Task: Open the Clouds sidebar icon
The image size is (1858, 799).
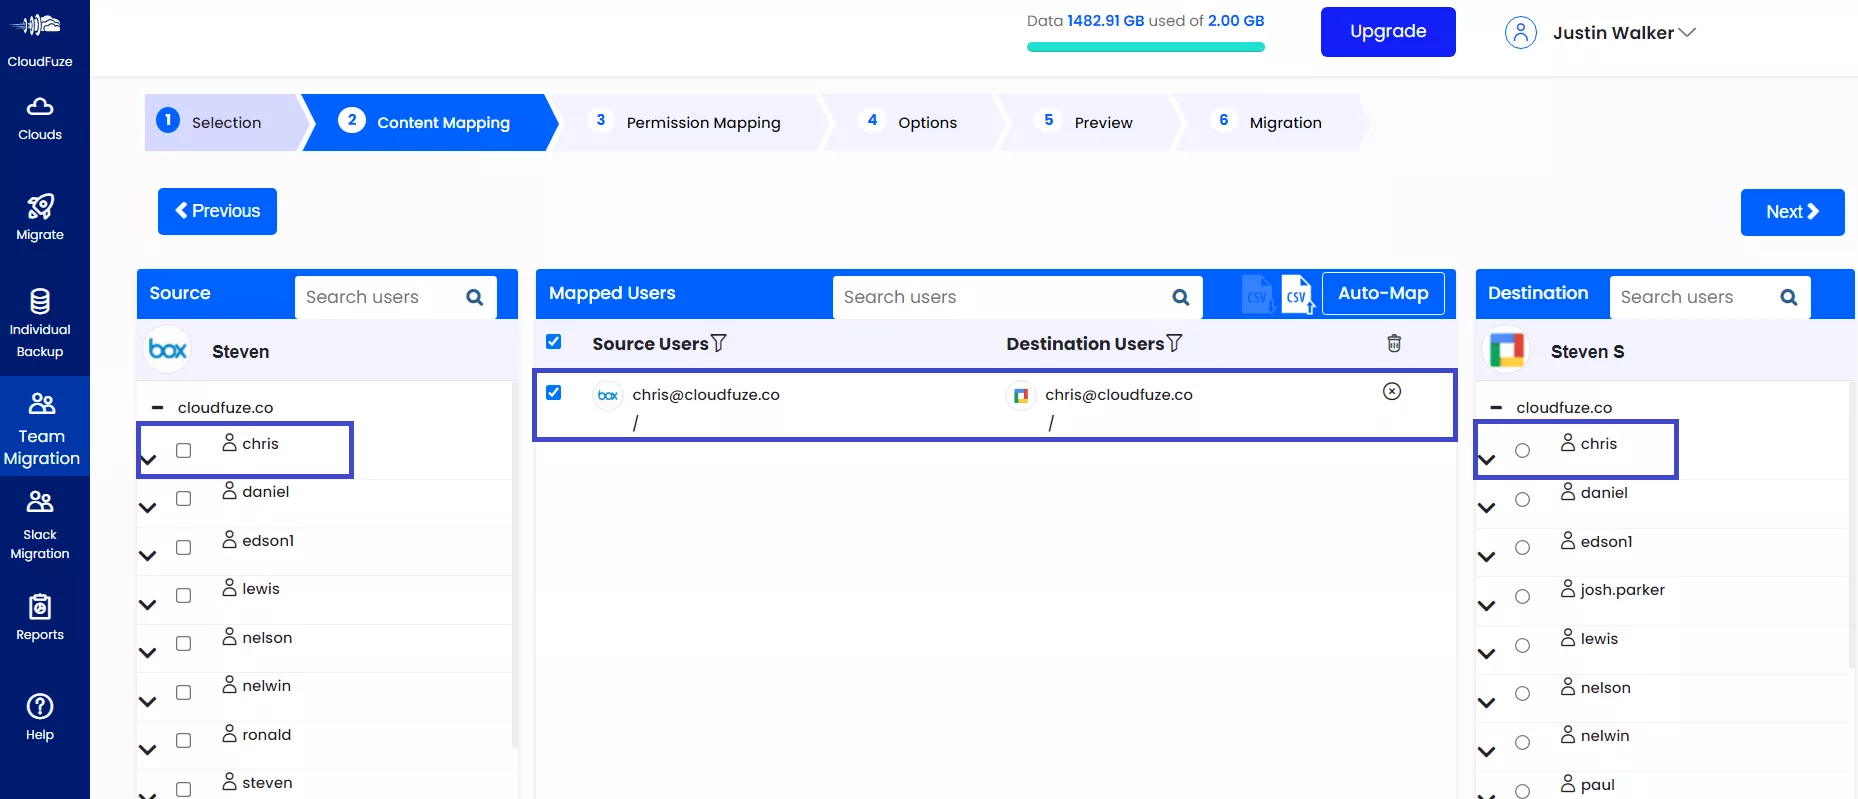Action: coord(40,106)
